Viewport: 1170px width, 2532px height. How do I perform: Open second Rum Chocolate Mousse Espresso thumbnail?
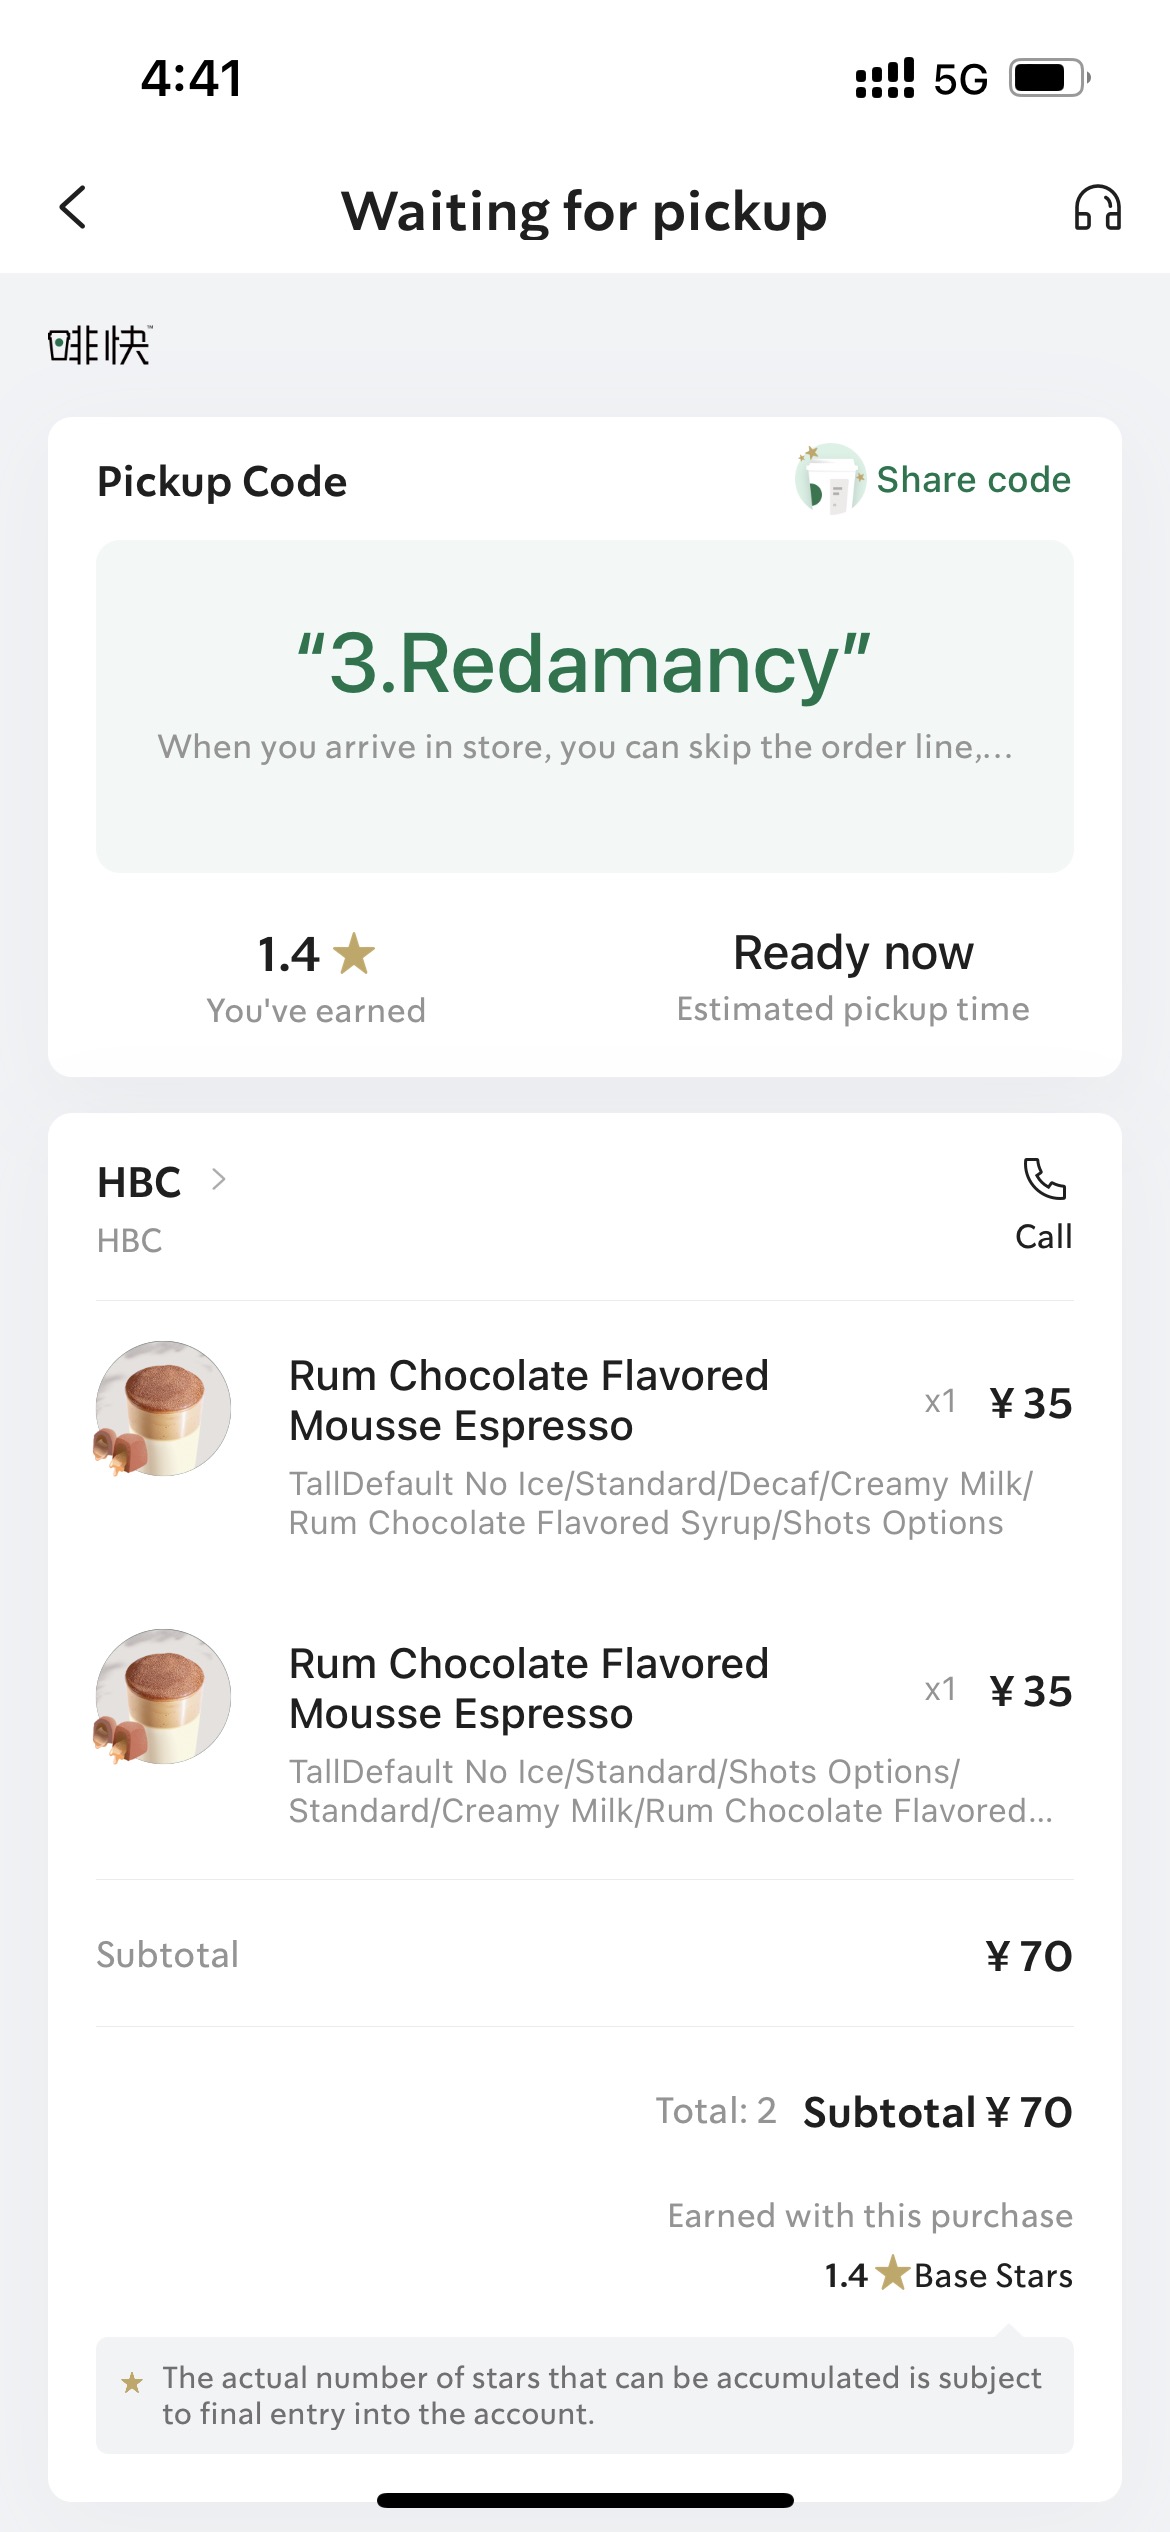click(163, 1696)
